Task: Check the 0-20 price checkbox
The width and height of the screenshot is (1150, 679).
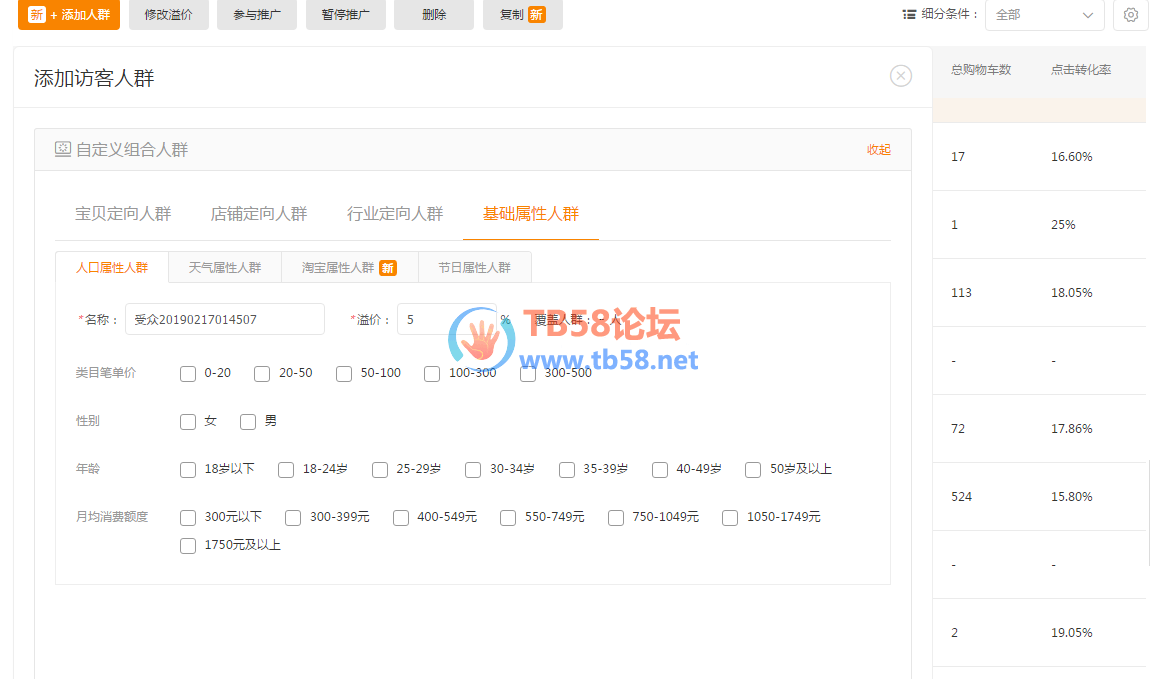Action: (188, 374)
